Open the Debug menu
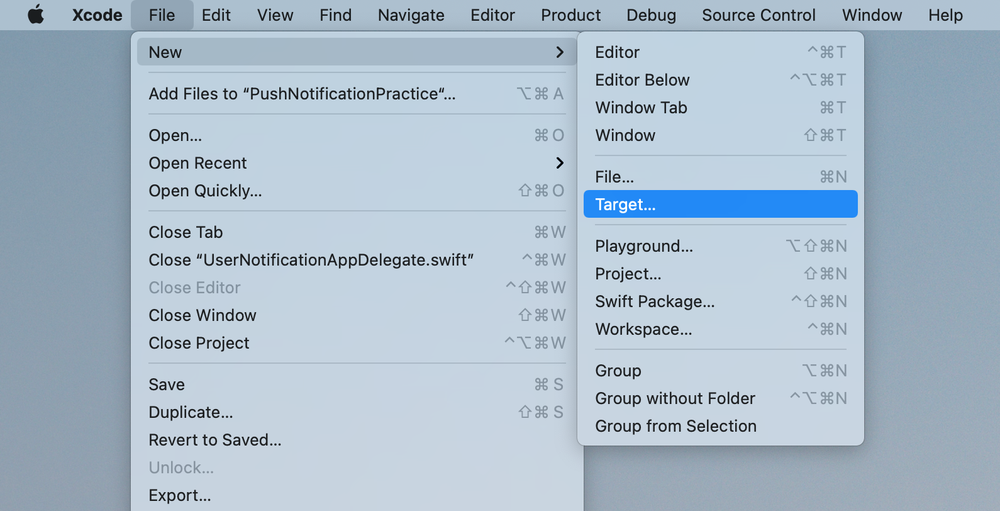Screen dimensions: 1000x511 click(x=651, y=15)
